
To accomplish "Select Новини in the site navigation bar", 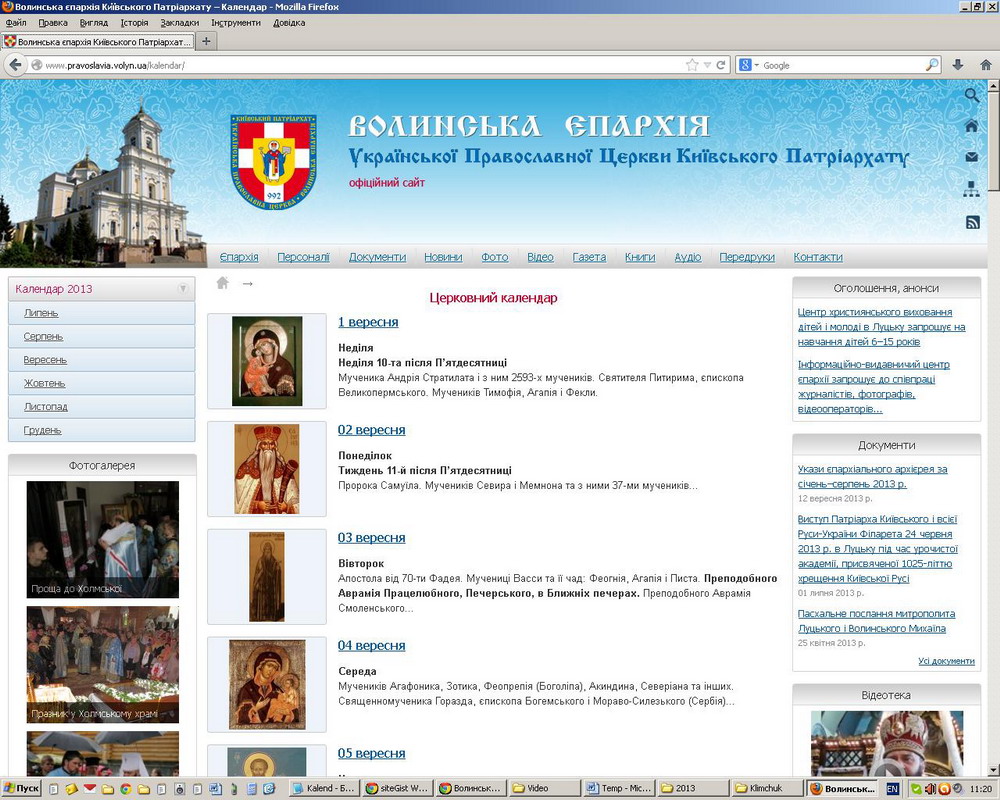I will 443,257.
